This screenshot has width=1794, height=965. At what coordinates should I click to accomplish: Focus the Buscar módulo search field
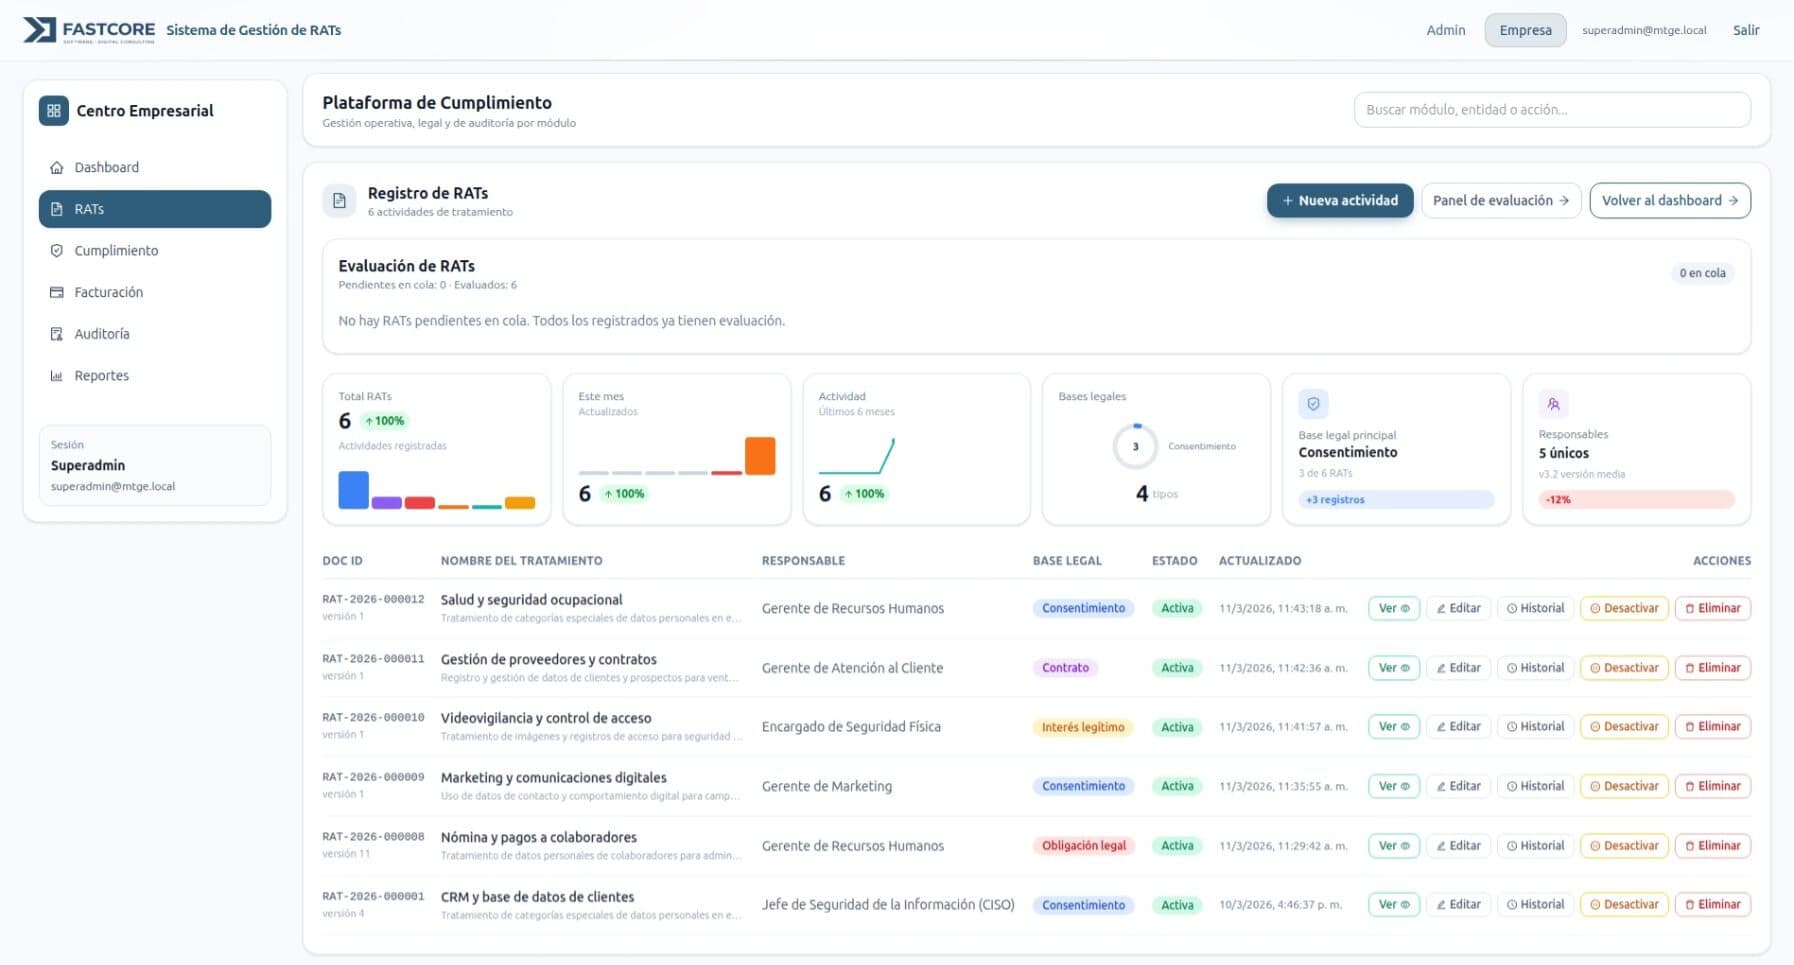(1551, 110)
